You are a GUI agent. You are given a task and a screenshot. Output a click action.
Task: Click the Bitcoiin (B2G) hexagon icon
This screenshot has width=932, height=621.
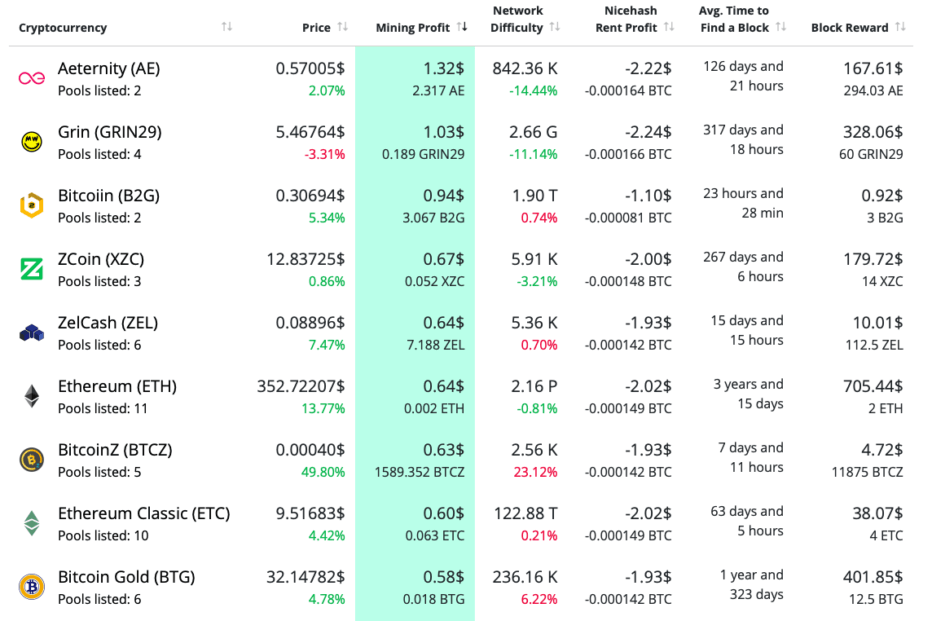coord(32,205)
